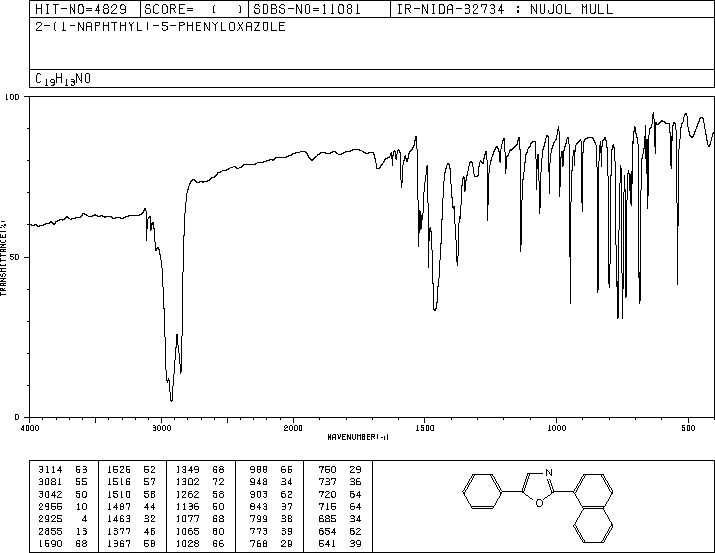Select peak table entry 654

point(340,531)
